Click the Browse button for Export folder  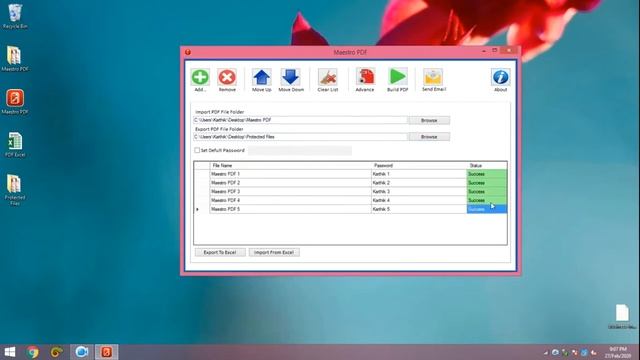tap(429, 137)
